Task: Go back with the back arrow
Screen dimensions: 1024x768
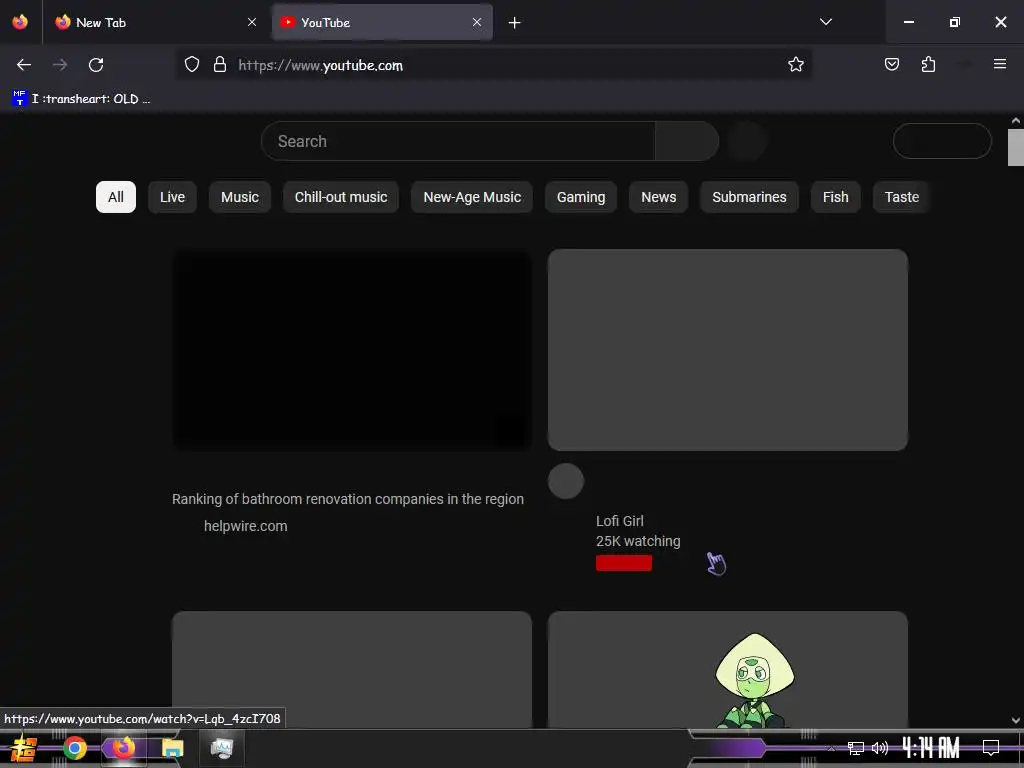Action: (24, 65)
